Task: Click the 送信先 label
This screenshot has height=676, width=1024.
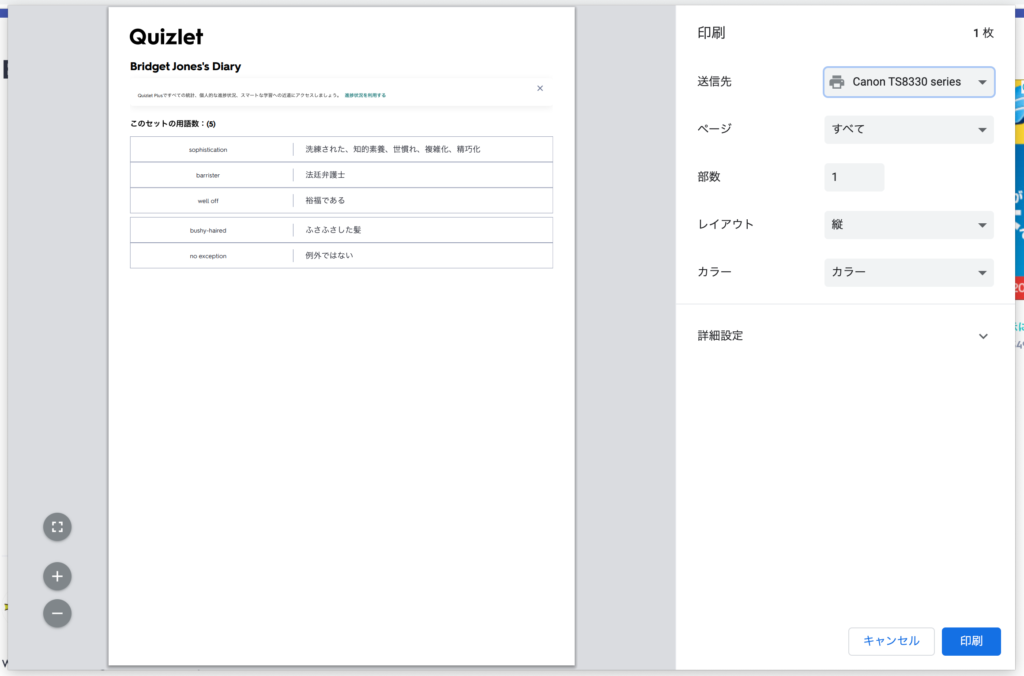Action: tap(714, 82)
